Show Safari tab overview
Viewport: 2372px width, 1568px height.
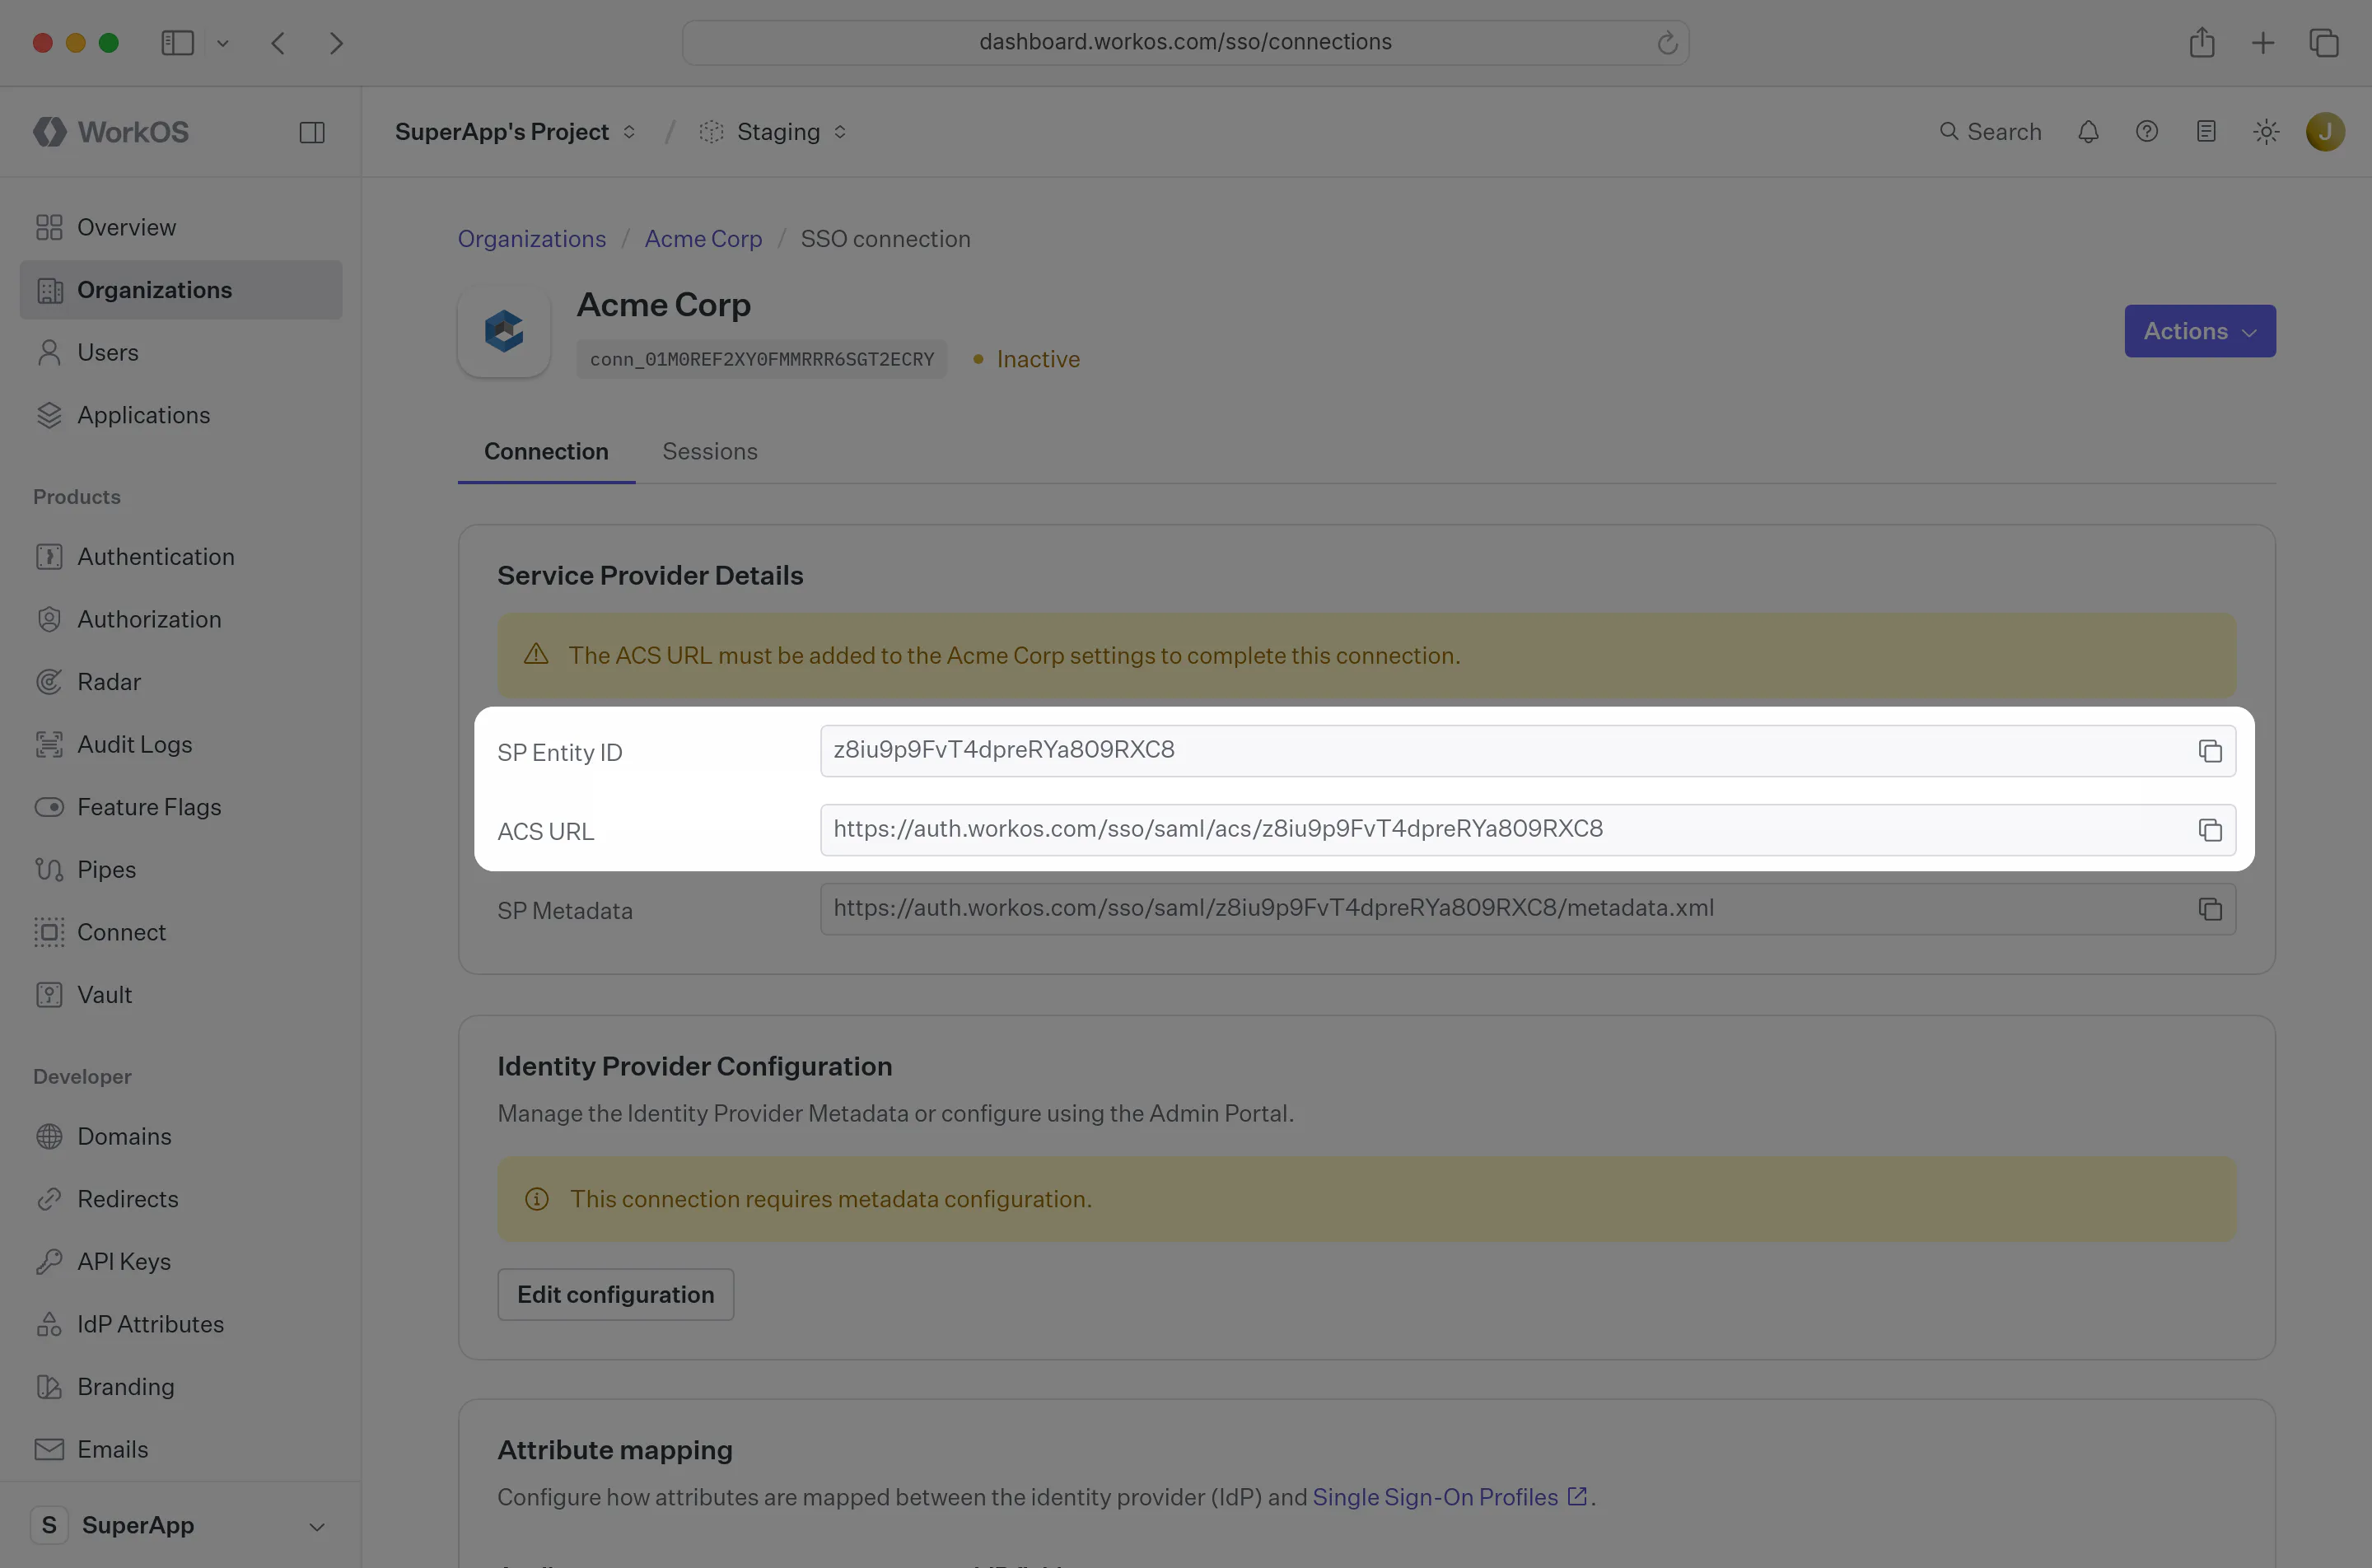point(2324,43)
